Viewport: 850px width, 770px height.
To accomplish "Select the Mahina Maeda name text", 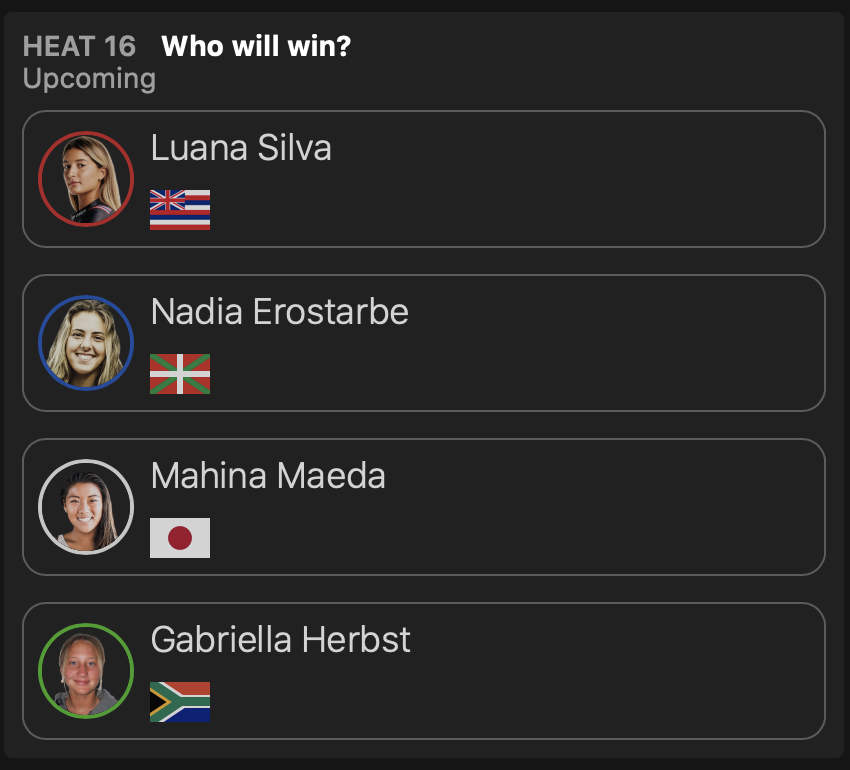I will point(268,476).
